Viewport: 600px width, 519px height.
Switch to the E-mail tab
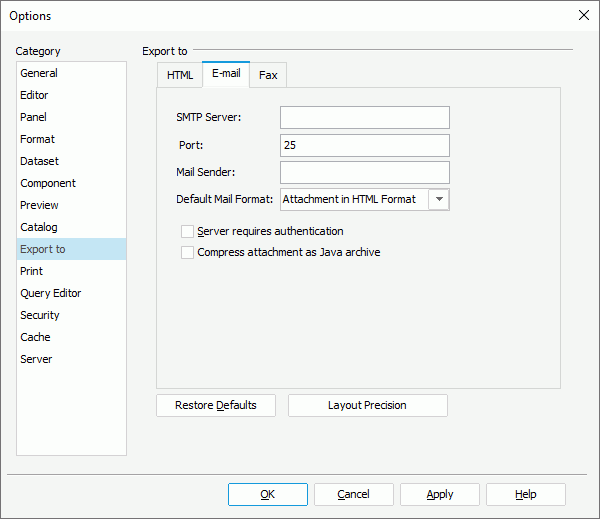[226, 74]
